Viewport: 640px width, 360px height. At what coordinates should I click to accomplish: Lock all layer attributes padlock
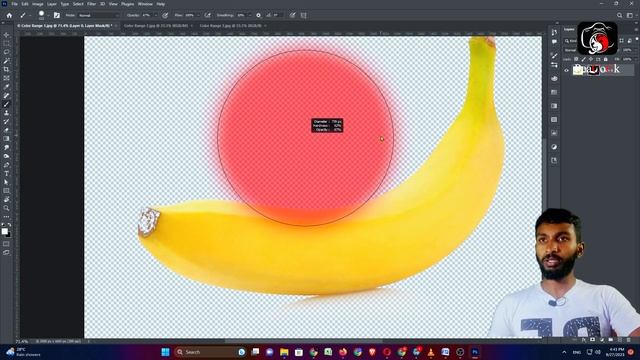pyautogui.click(x=606, y=59)
